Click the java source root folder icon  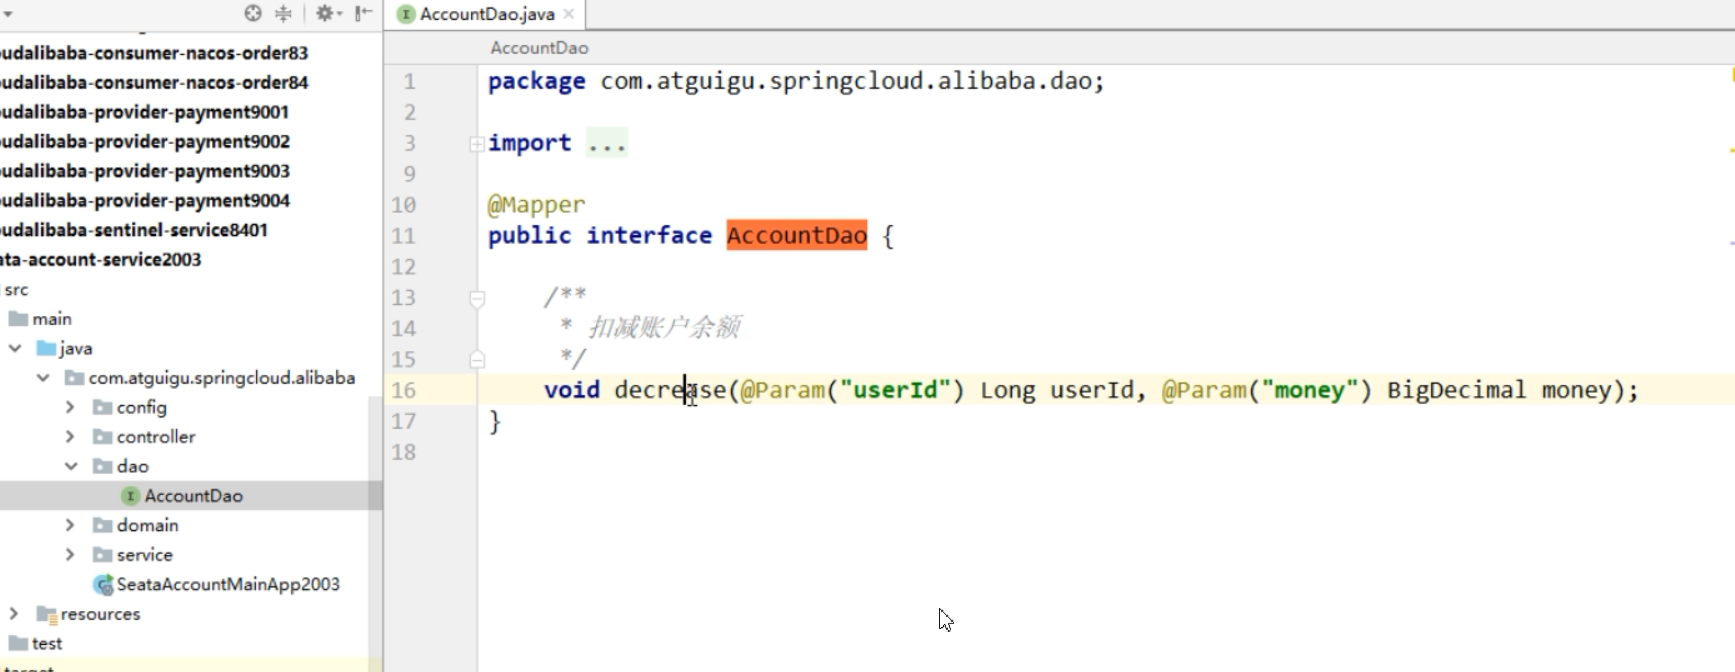pos(46,348)
